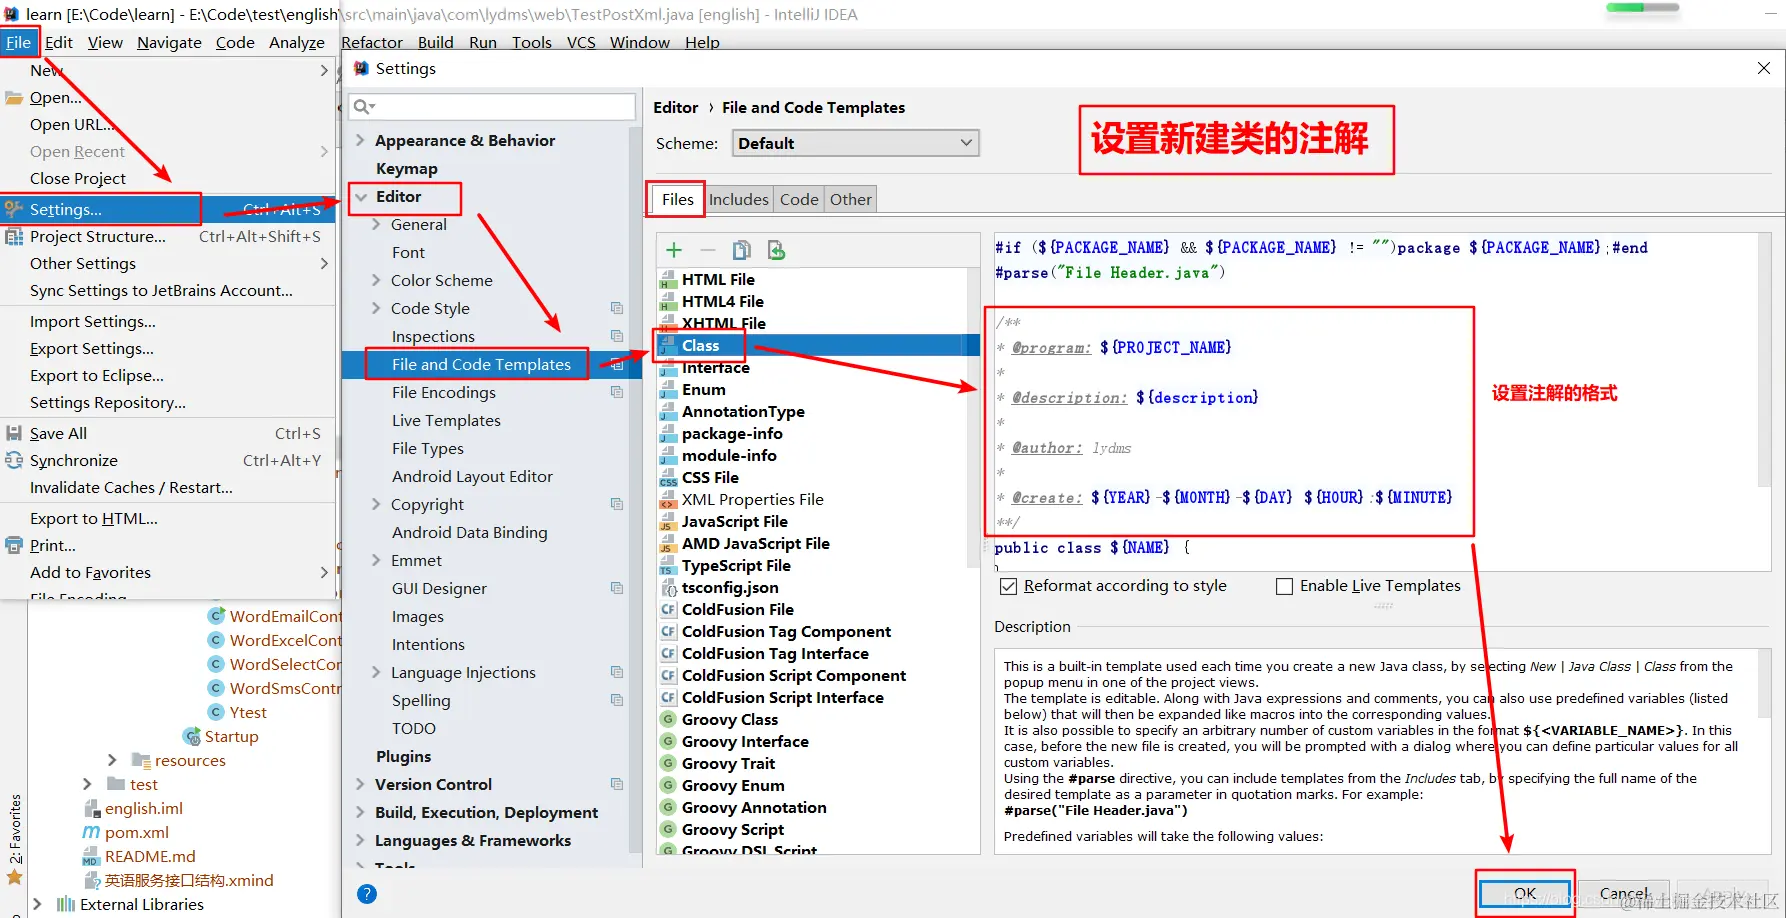1786x918 pixels.
Task: Click the template editor vertical scrollbar
Action: tap(1764, 360)
